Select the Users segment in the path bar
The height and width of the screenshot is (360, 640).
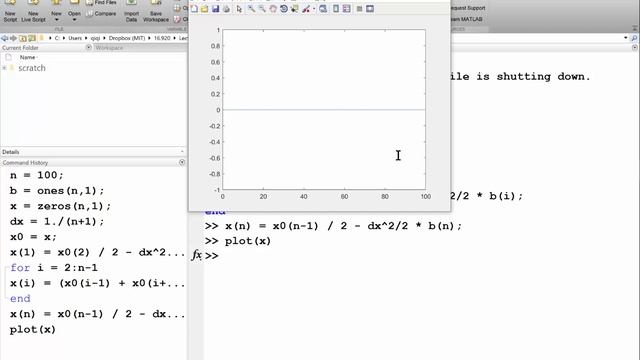[75, 38]
